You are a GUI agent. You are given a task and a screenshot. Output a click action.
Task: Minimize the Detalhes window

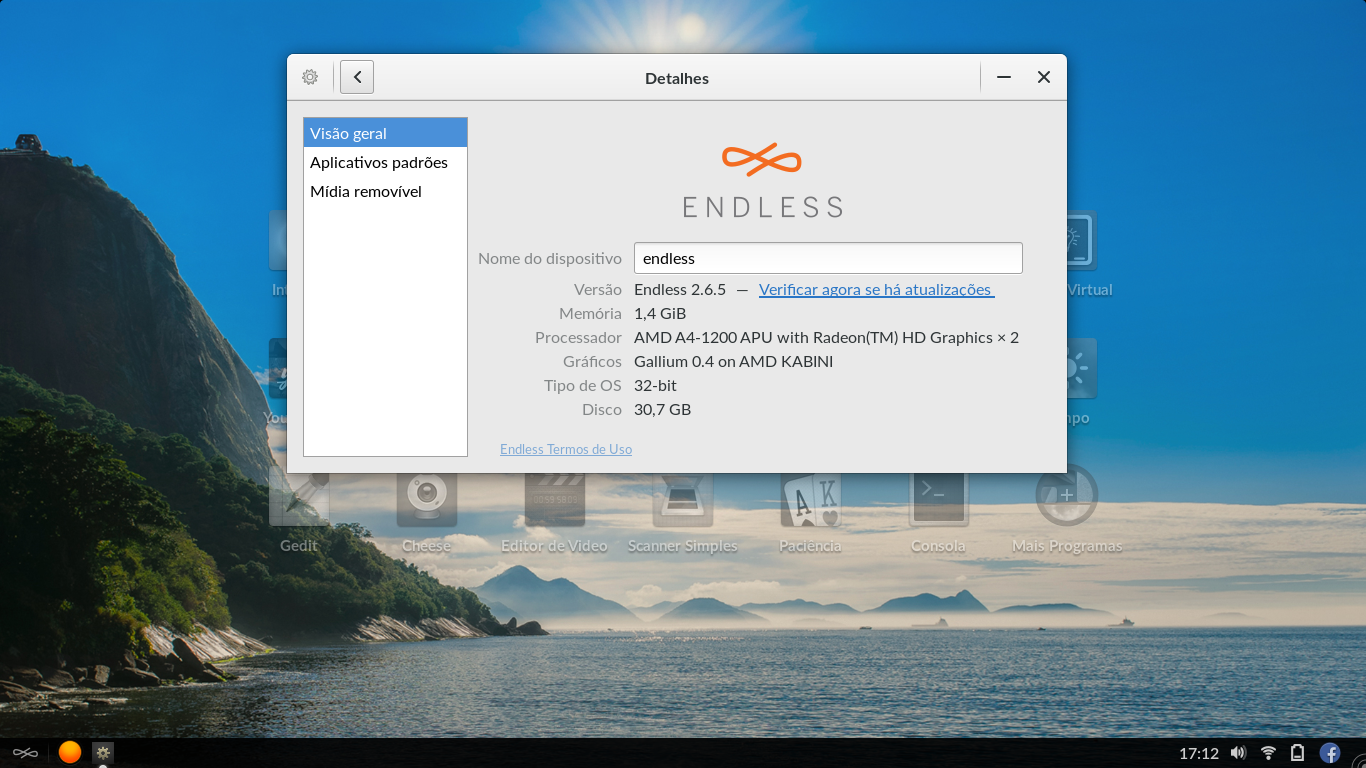click(x=1004, y=77)
